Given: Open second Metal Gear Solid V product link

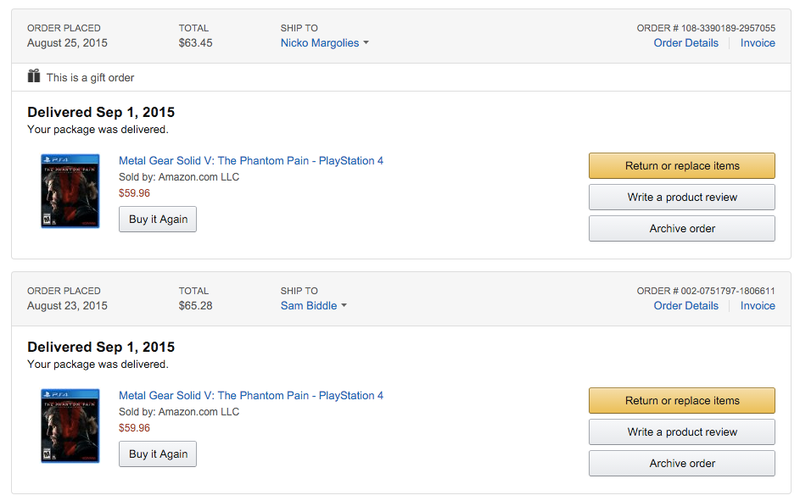Looking at the screenshot, I should point(251,395).
